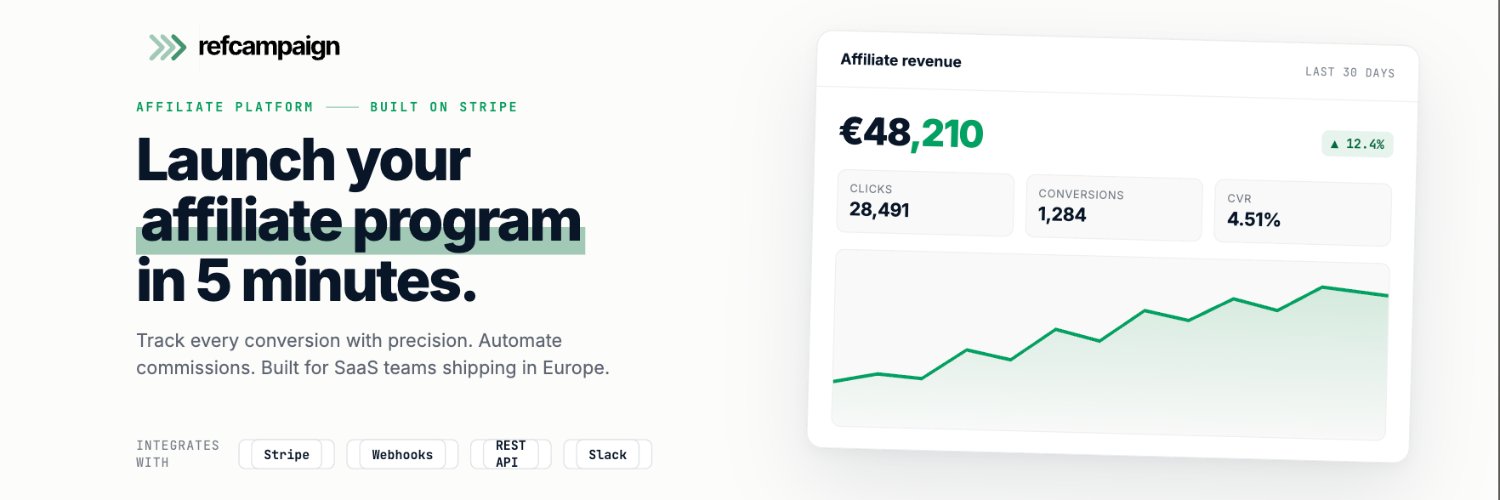This screenshot has width=1500, height=500.
Task: Click the 'Track every conversion' description paragraph
Action: point(373,354)
